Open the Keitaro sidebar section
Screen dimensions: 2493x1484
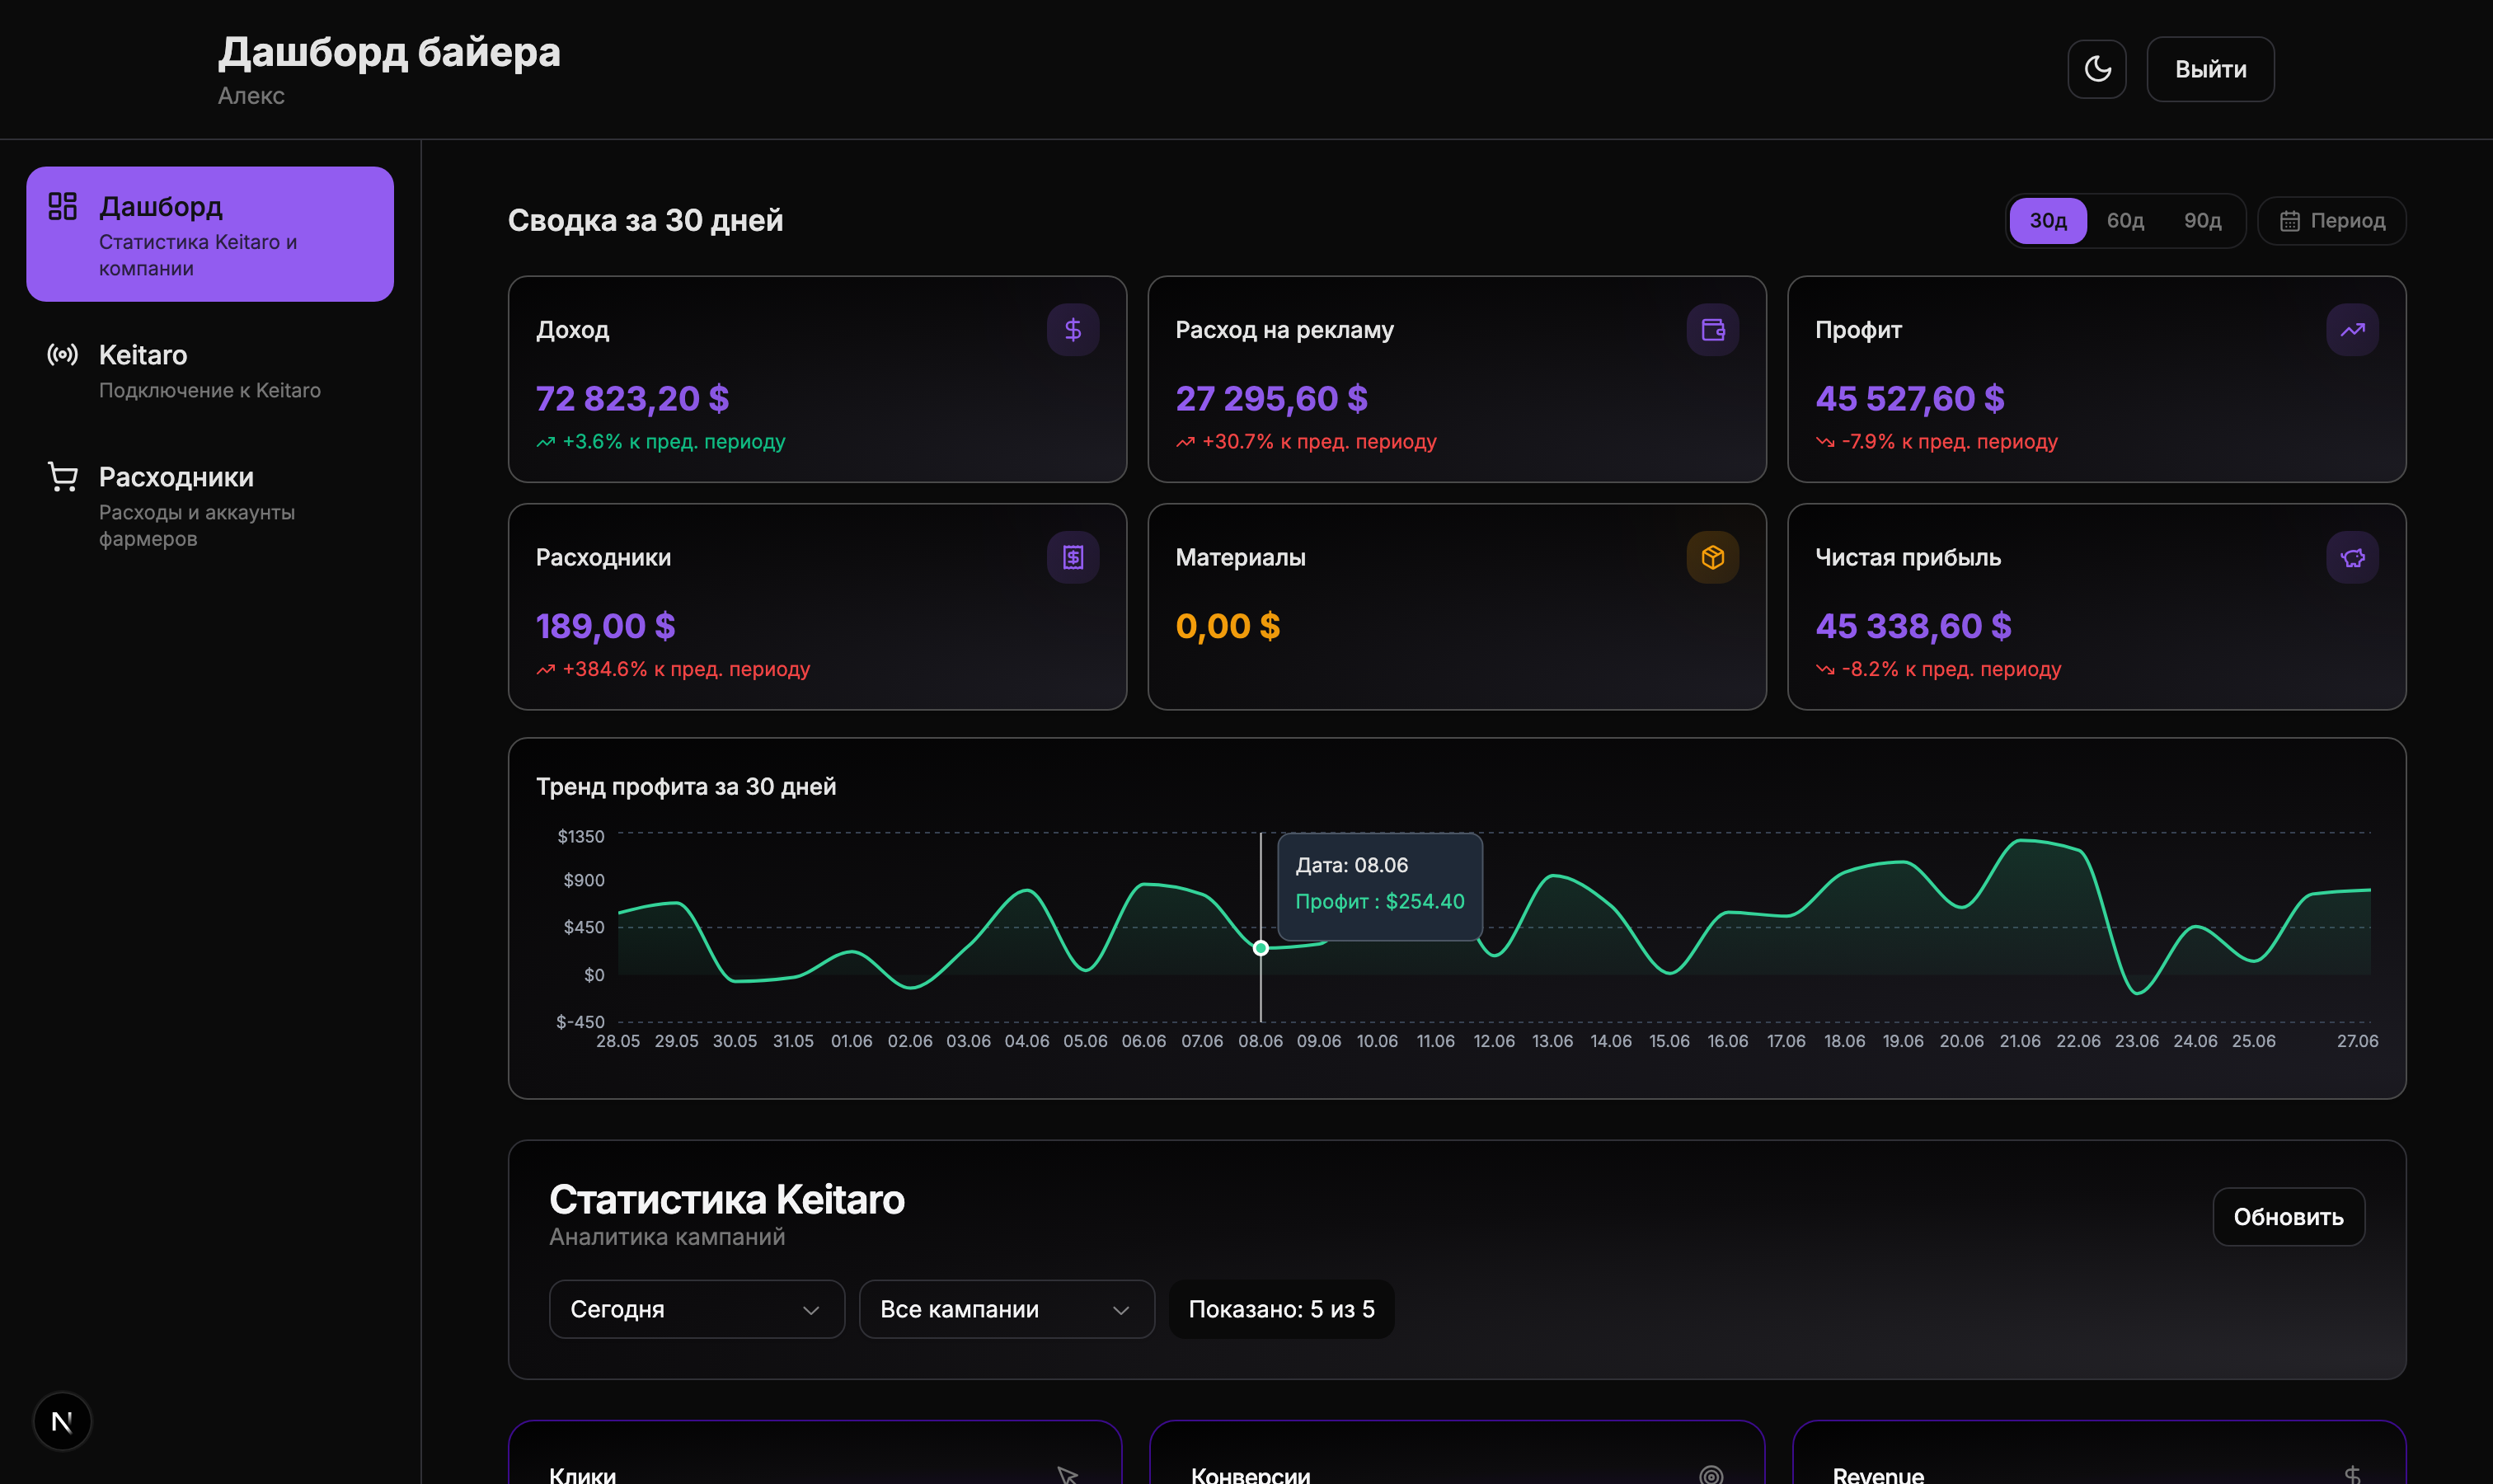point(210,371)
